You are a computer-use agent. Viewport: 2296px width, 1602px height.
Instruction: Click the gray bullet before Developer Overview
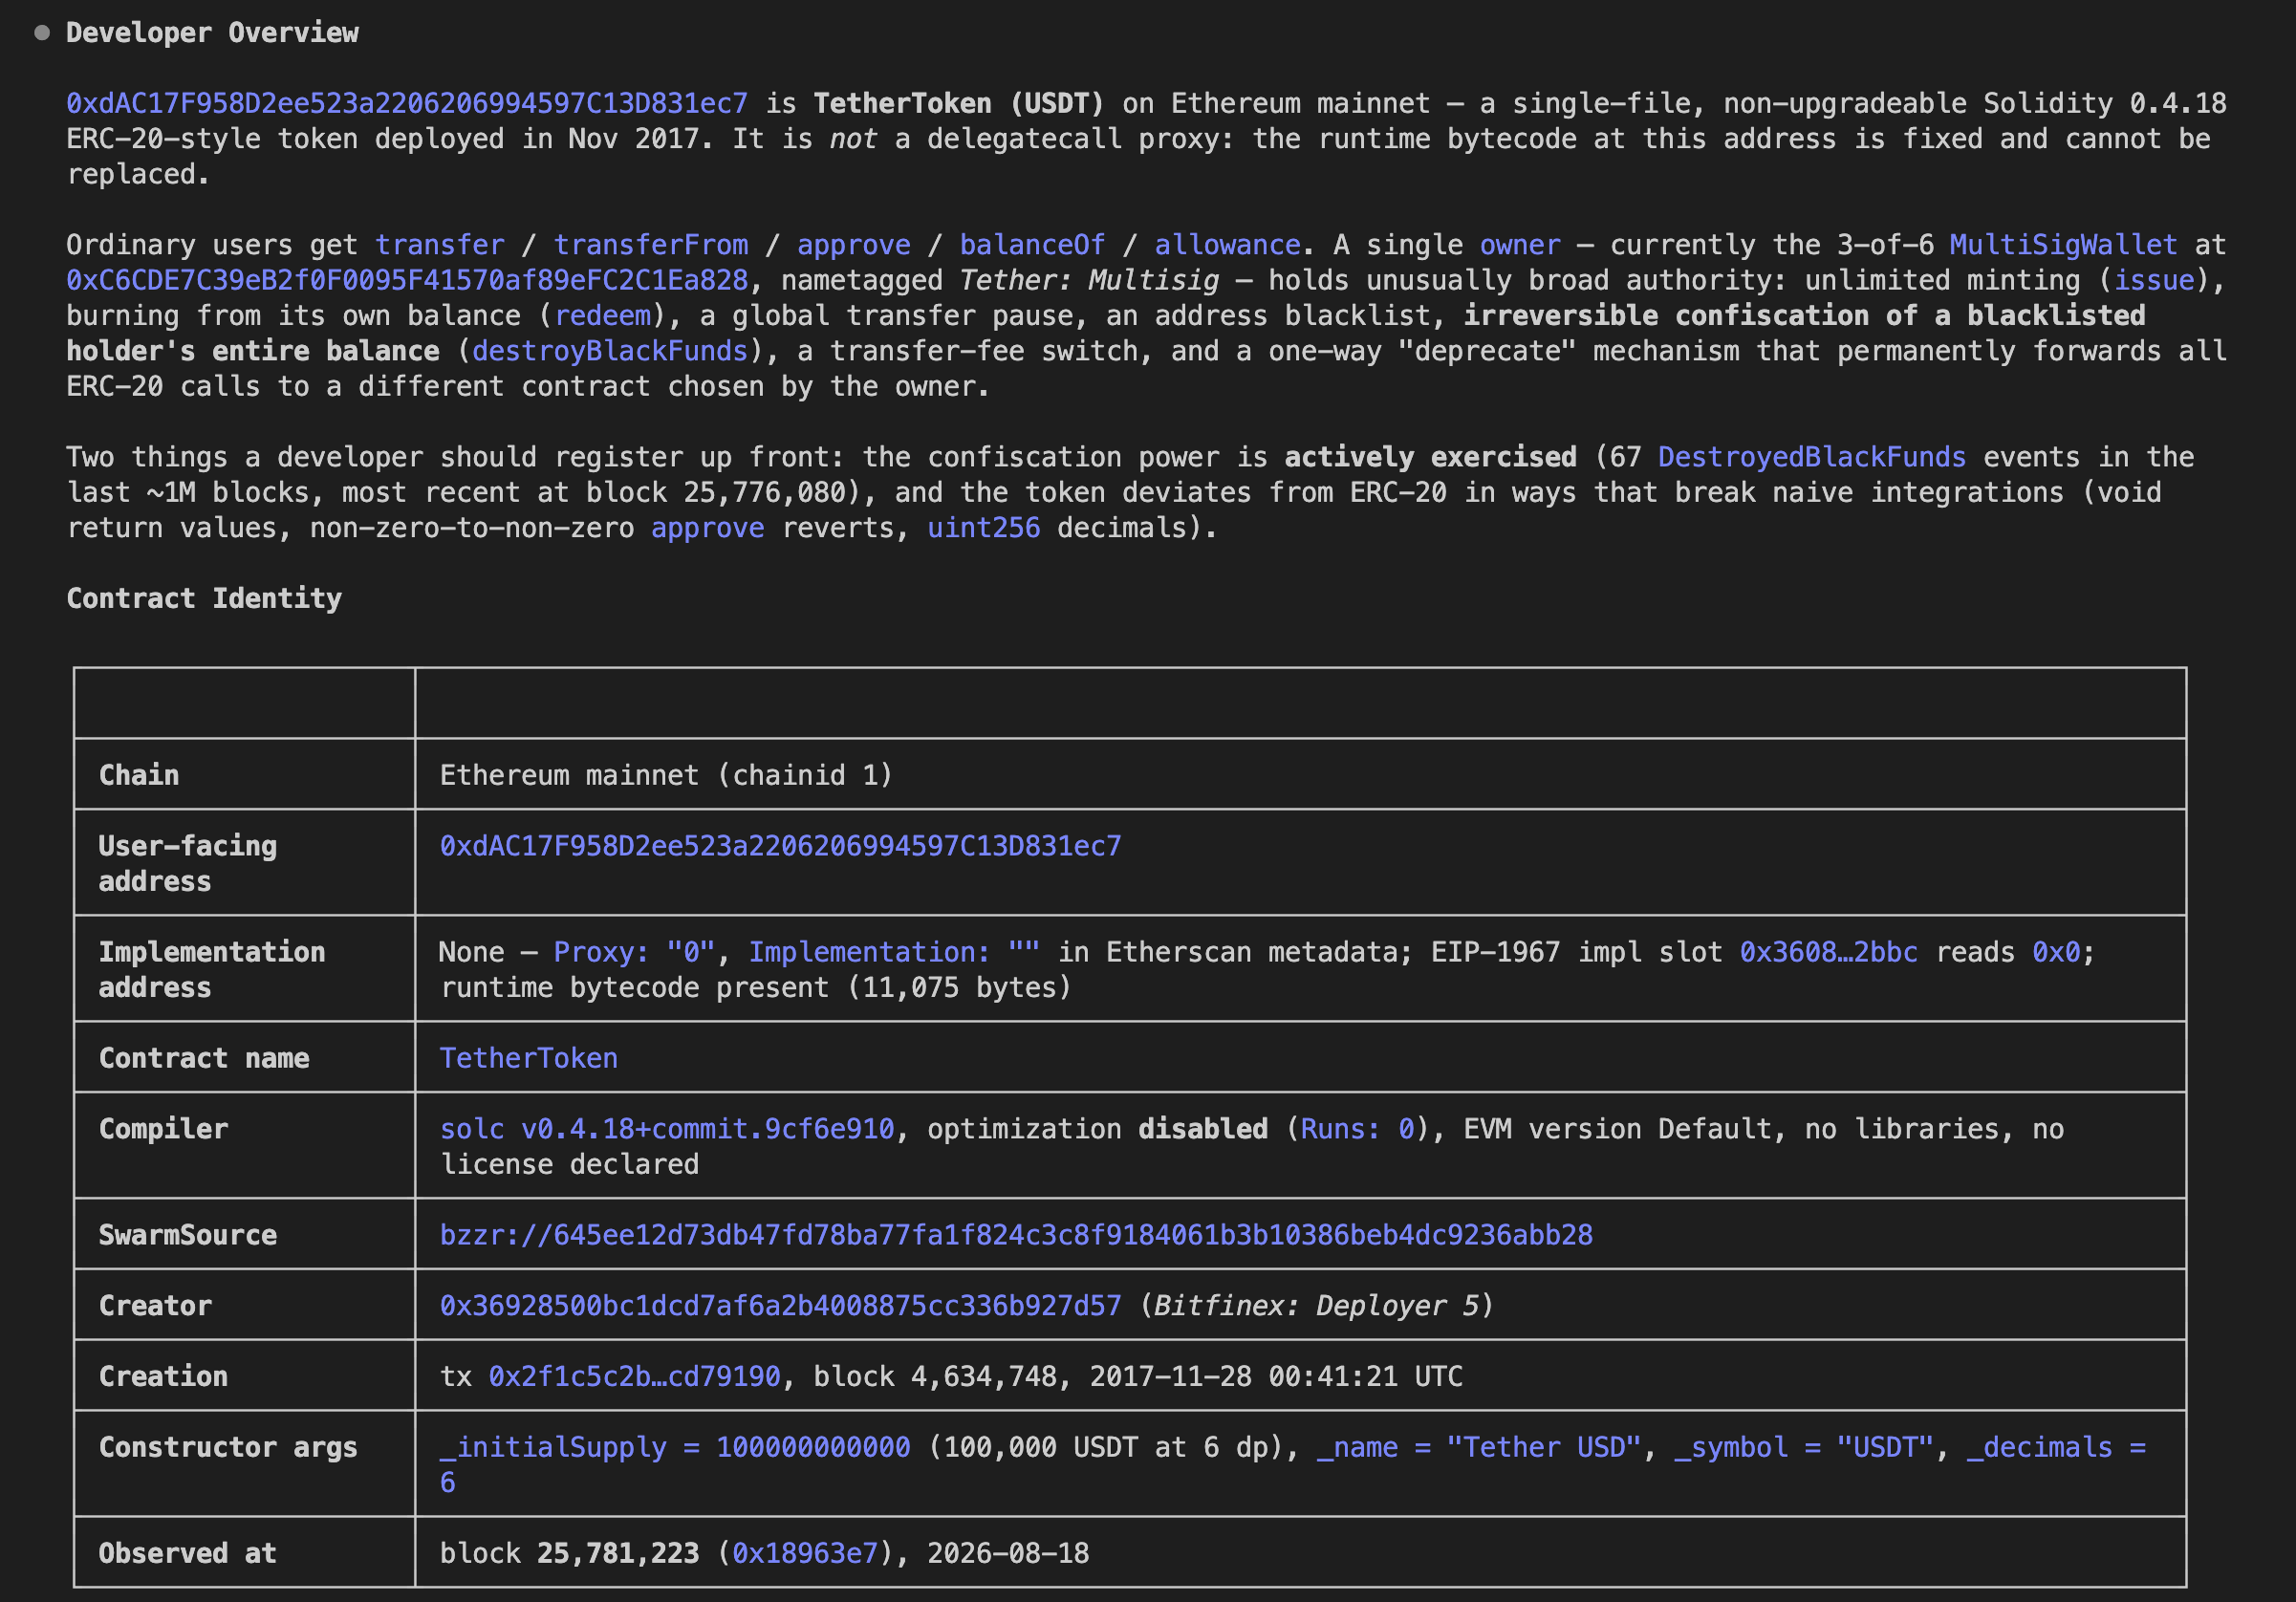click(x=42, y=33)
